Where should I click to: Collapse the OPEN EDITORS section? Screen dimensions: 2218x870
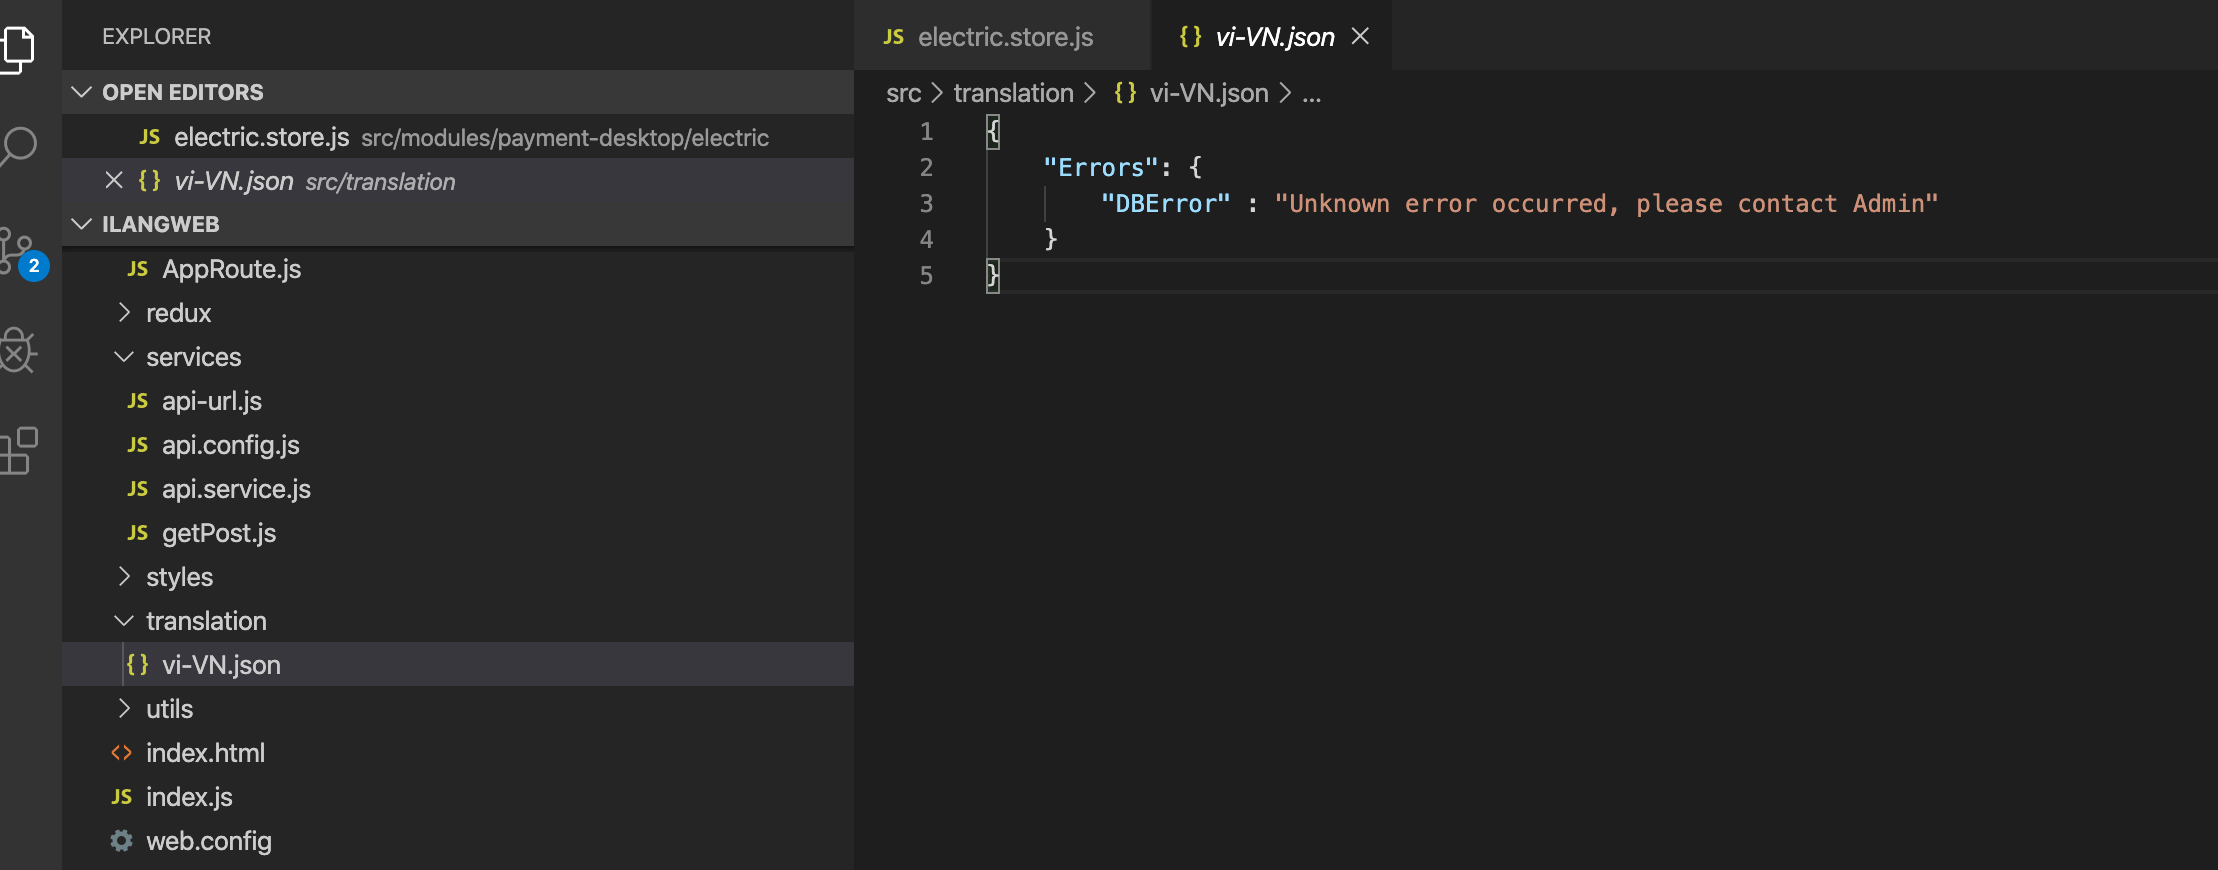tap(82, 92)
